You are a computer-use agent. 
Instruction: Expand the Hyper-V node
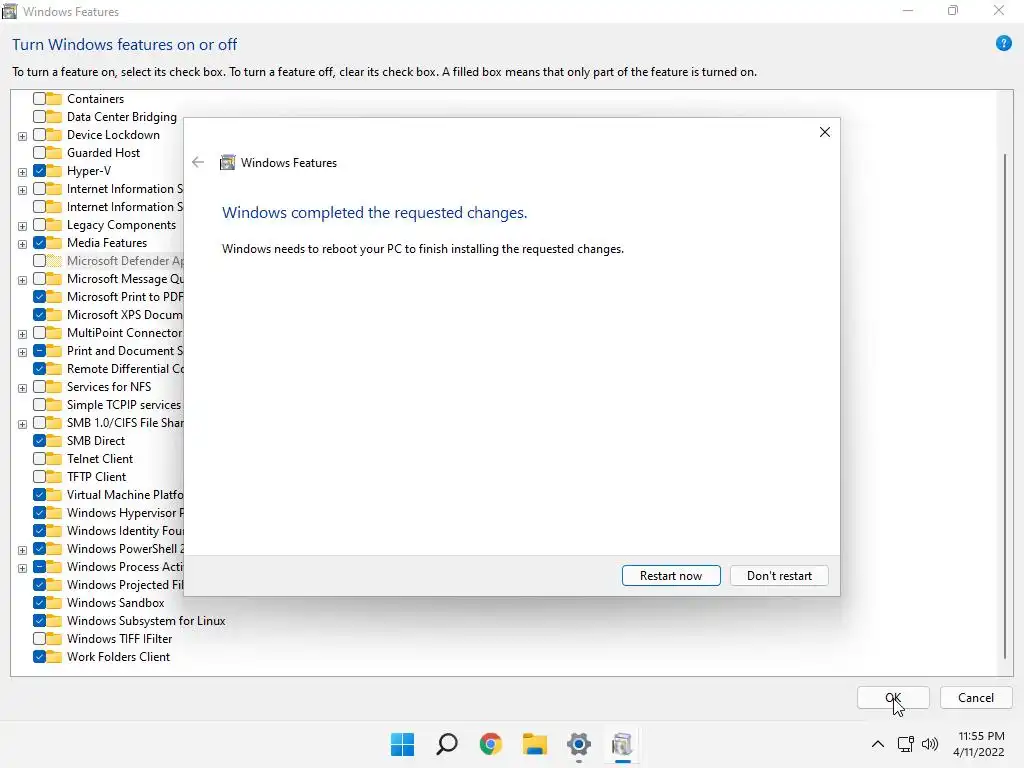coord(22,172)
